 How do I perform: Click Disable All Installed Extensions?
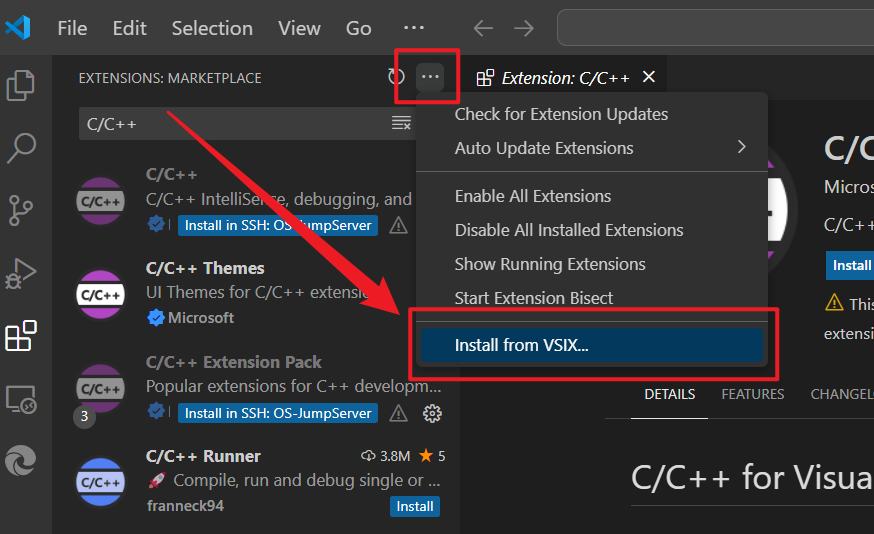(569, 230)
